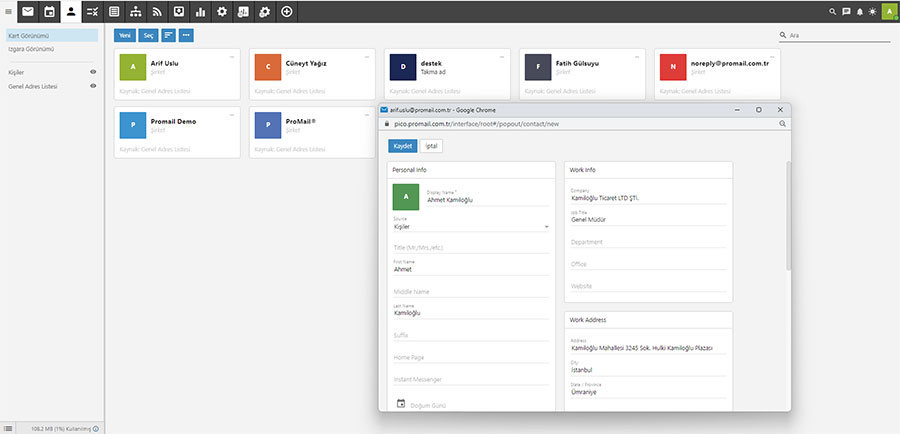
Task: Switch to Izgara Görünümü view
Action: (x=31, y=48)
